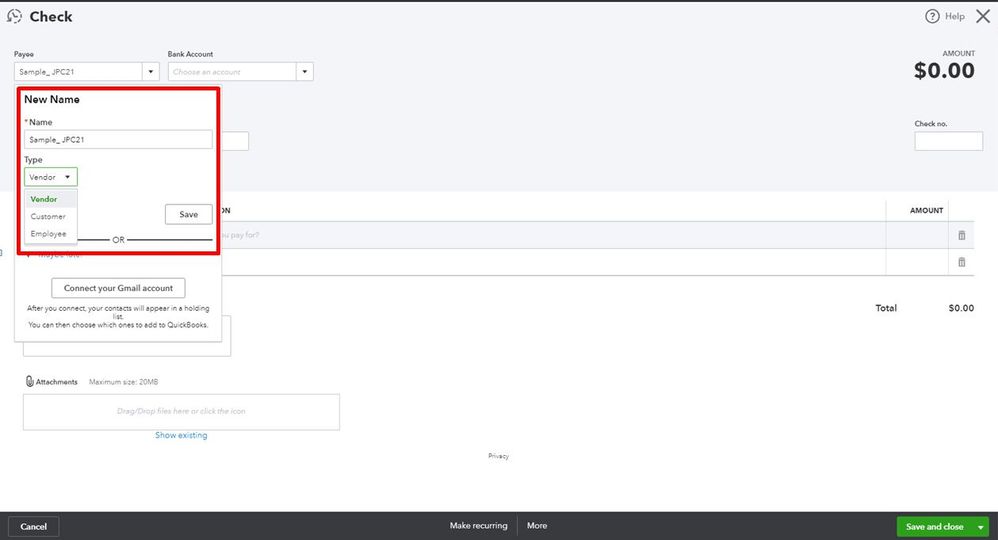Click the Total label
The height and width of the screenshot is (540, 998).
pyautogui.click(x=886, y=308)
